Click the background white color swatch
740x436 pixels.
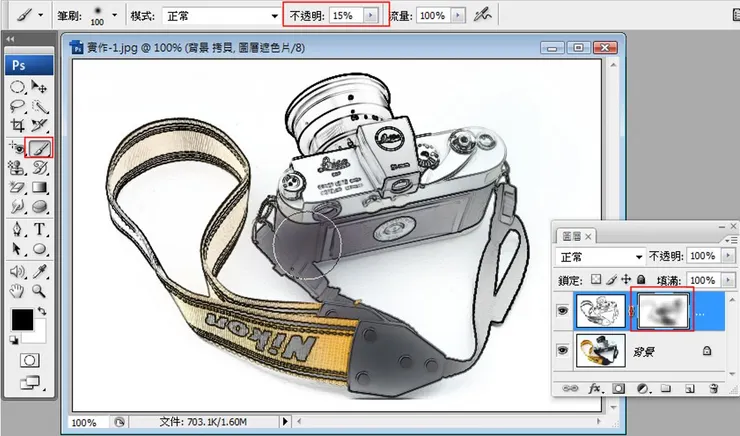(39, 335)
